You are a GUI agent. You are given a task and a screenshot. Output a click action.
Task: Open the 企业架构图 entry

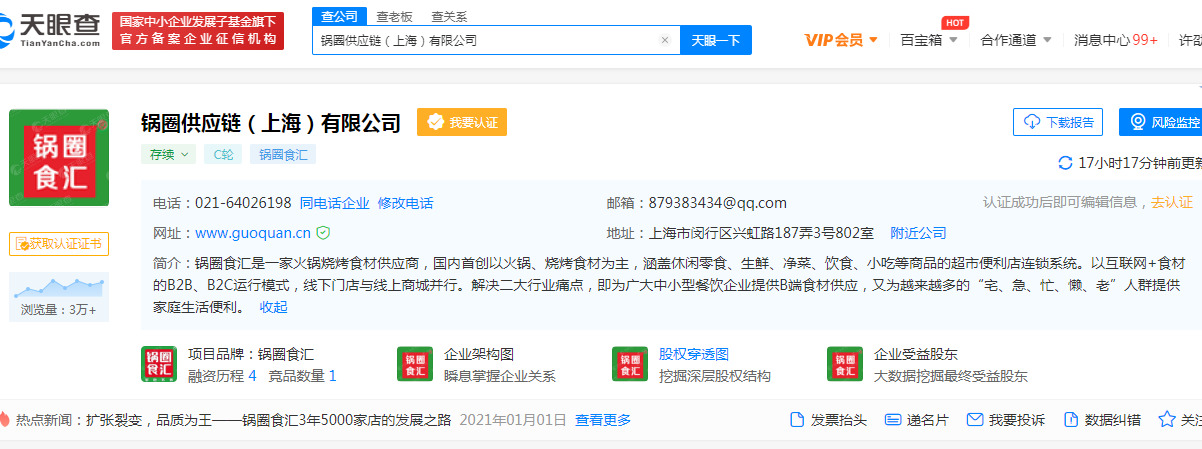(478, 354)
